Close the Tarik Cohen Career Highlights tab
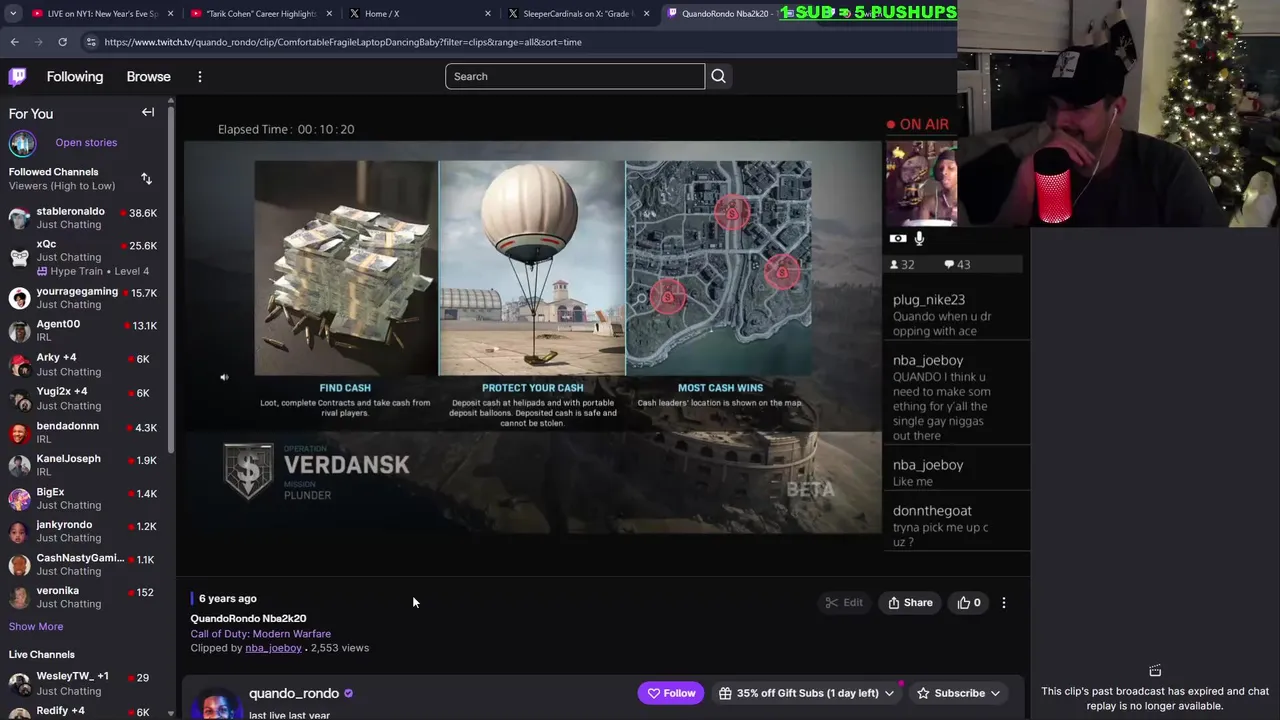 (329, 14)
